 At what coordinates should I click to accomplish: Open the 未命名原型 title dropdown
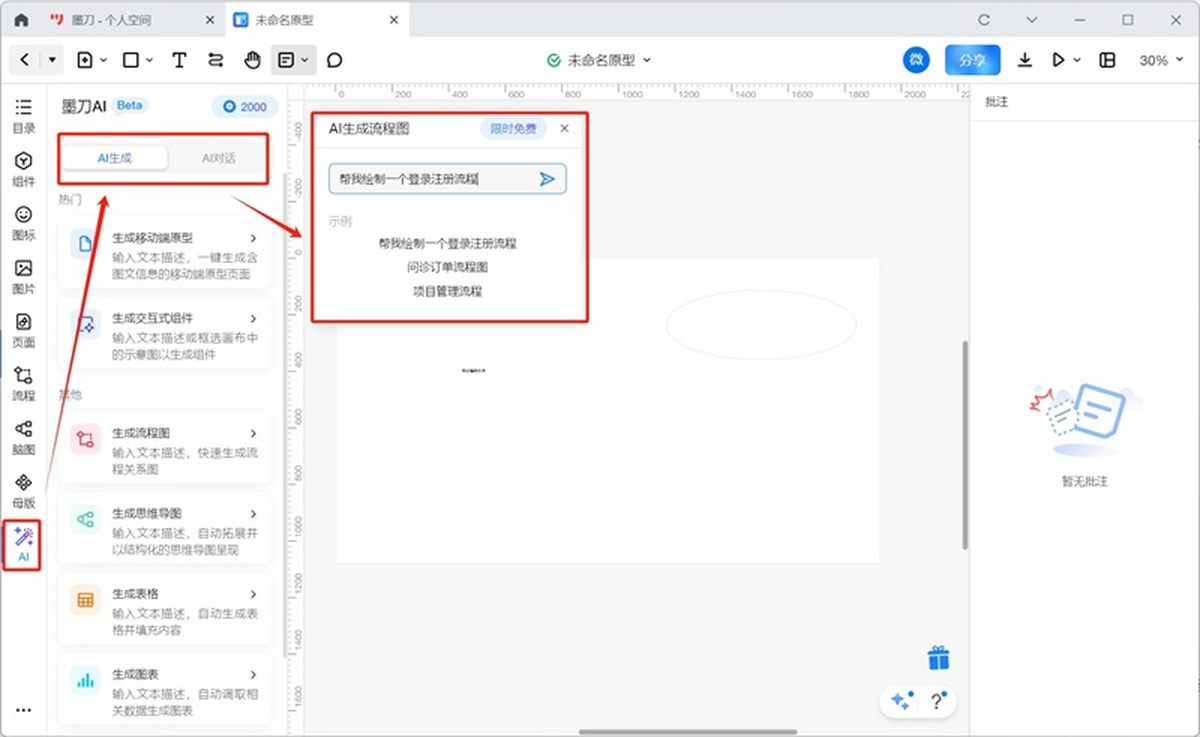tap(646, 60)
